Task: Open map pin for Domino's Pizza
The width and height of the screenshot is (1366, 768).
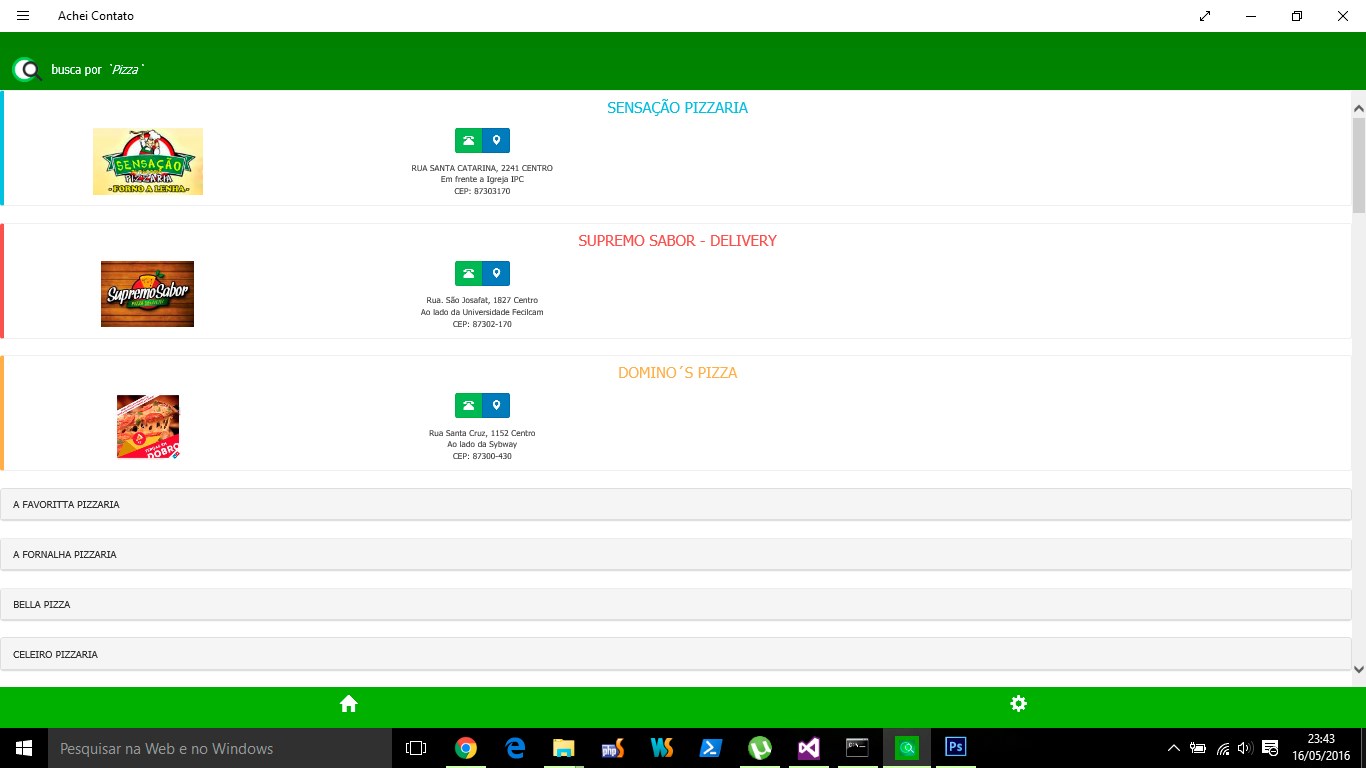Action: pyautogui.click(x=496, y=405)
